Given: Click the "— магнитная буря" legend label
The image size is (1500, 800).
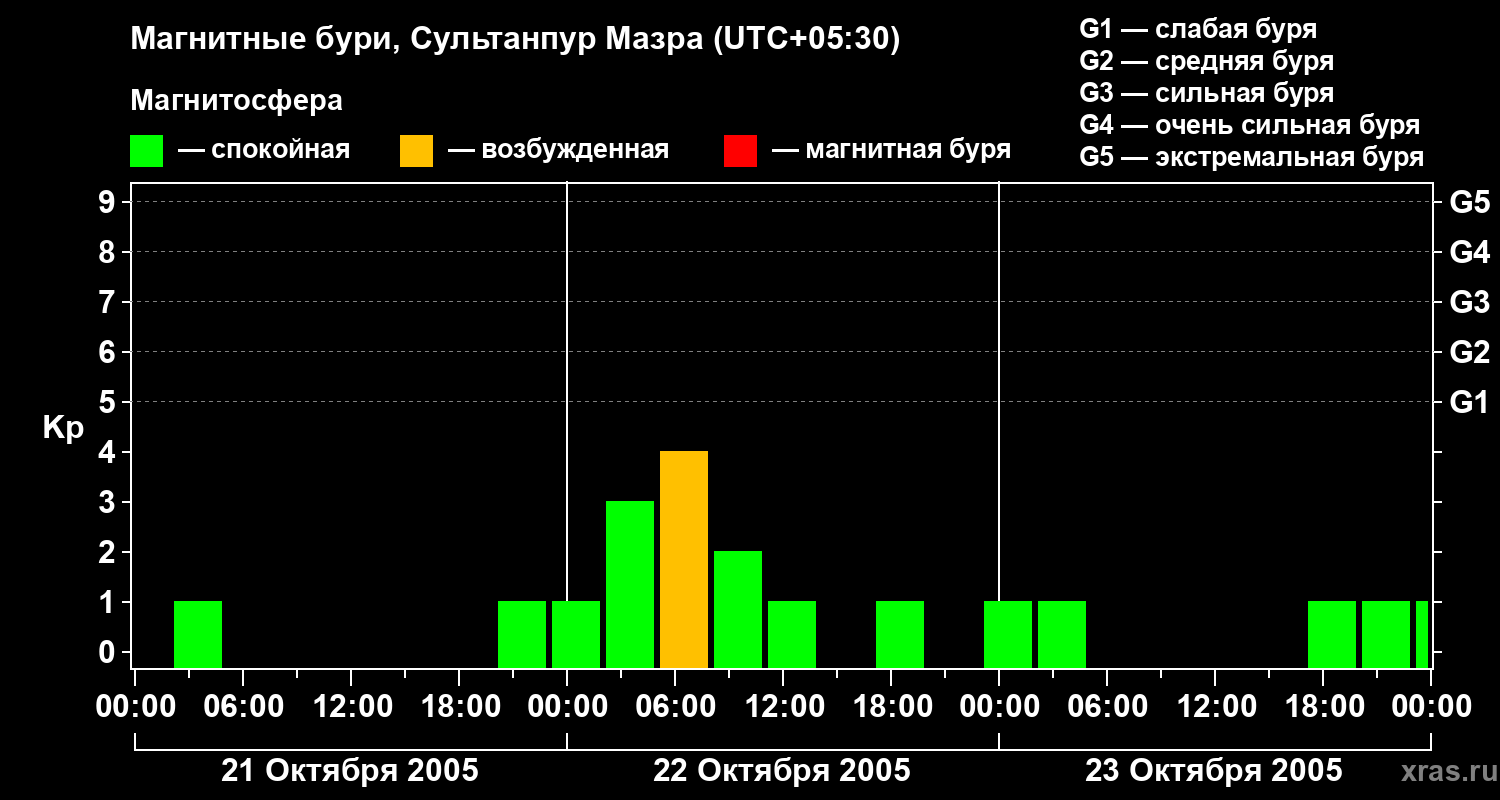Looking at the screenshot, I should point(891,150).
